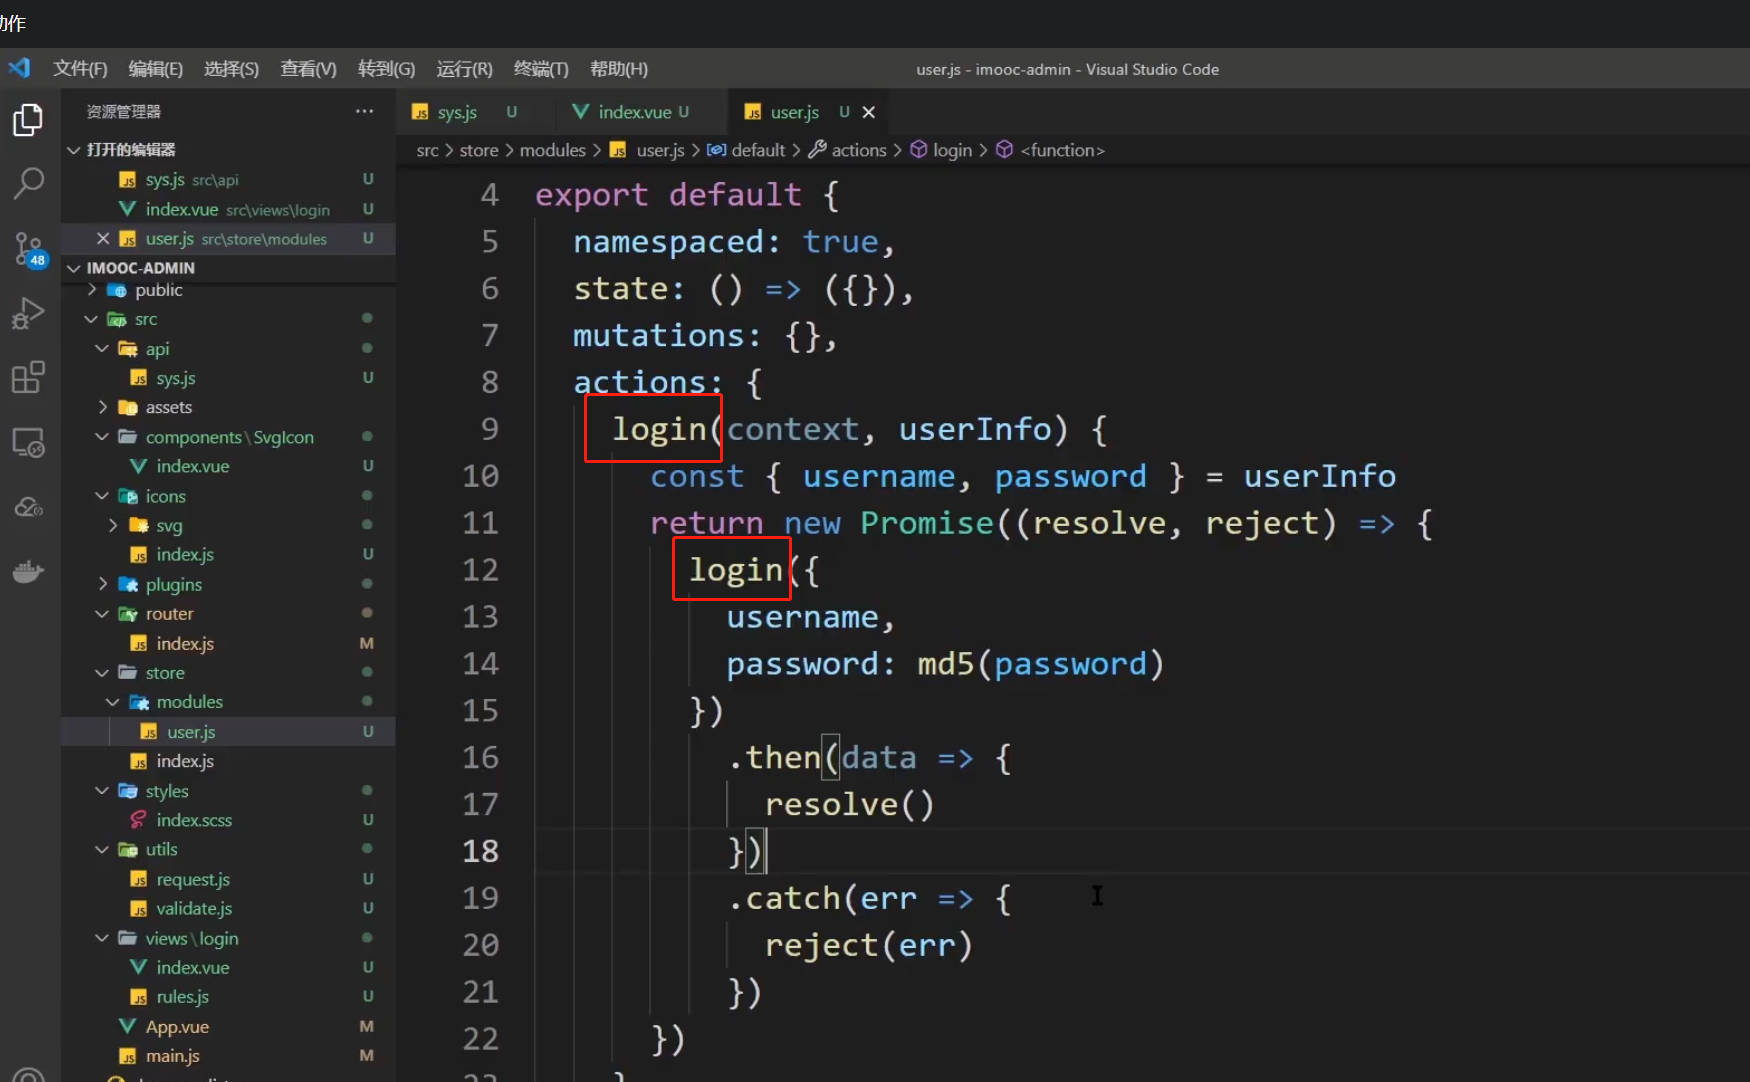Select sys.js src\api in open editors
The height and width of the screenshot is (1082, 1750).
228,179
